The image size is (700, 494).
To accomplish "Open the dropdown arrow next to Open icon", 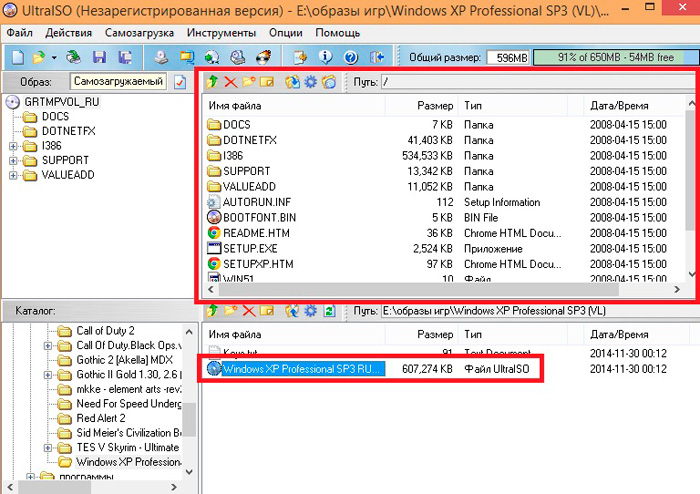I will [54, 58].
